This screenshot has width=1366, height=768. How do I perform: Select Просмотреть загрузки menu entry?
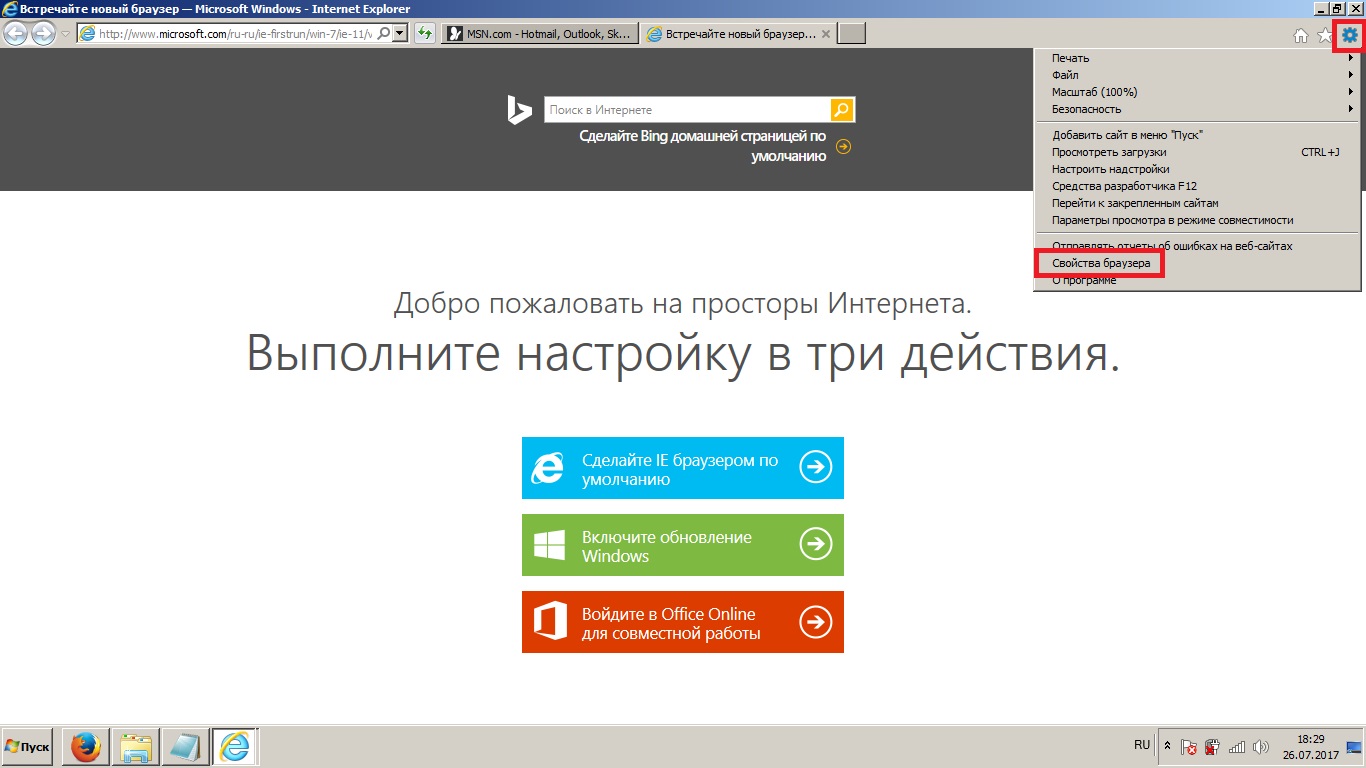pos(1198,152)
